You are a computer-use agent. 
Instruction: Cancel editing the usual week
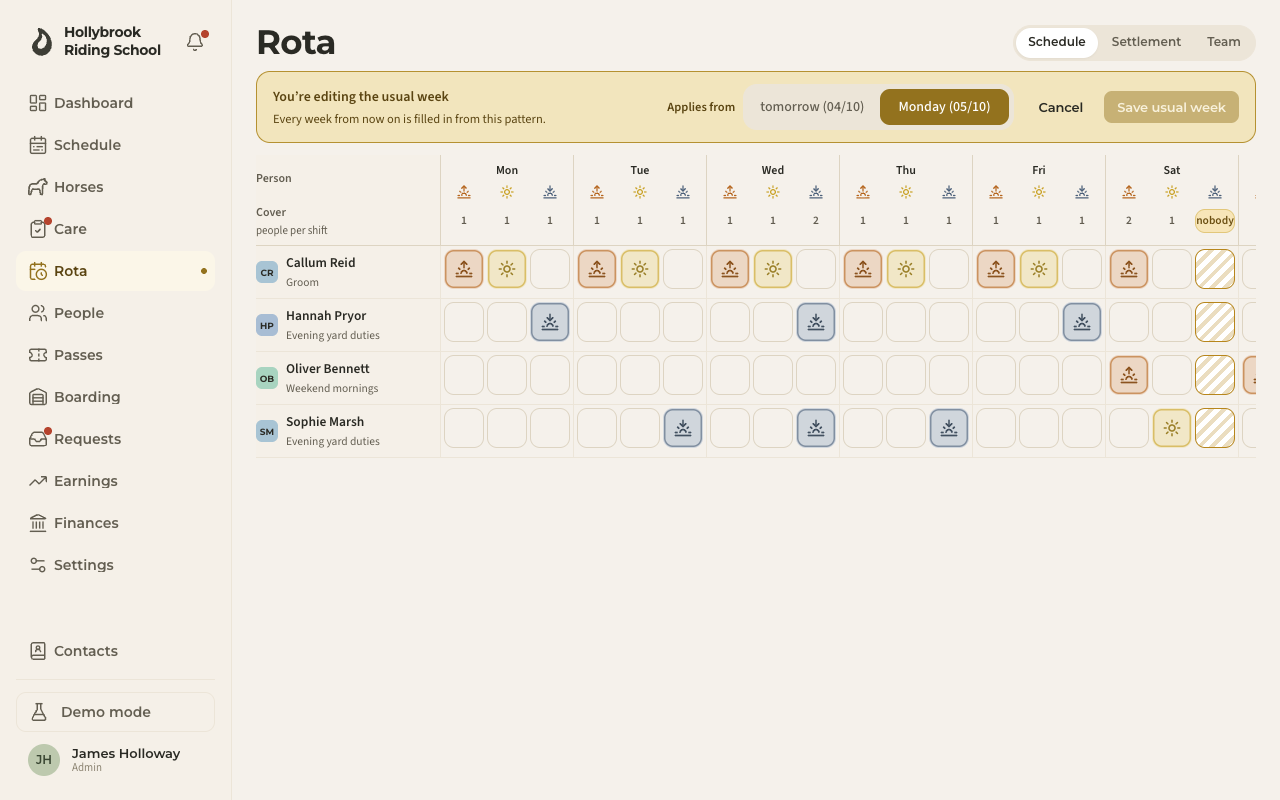coord(1060,107)
